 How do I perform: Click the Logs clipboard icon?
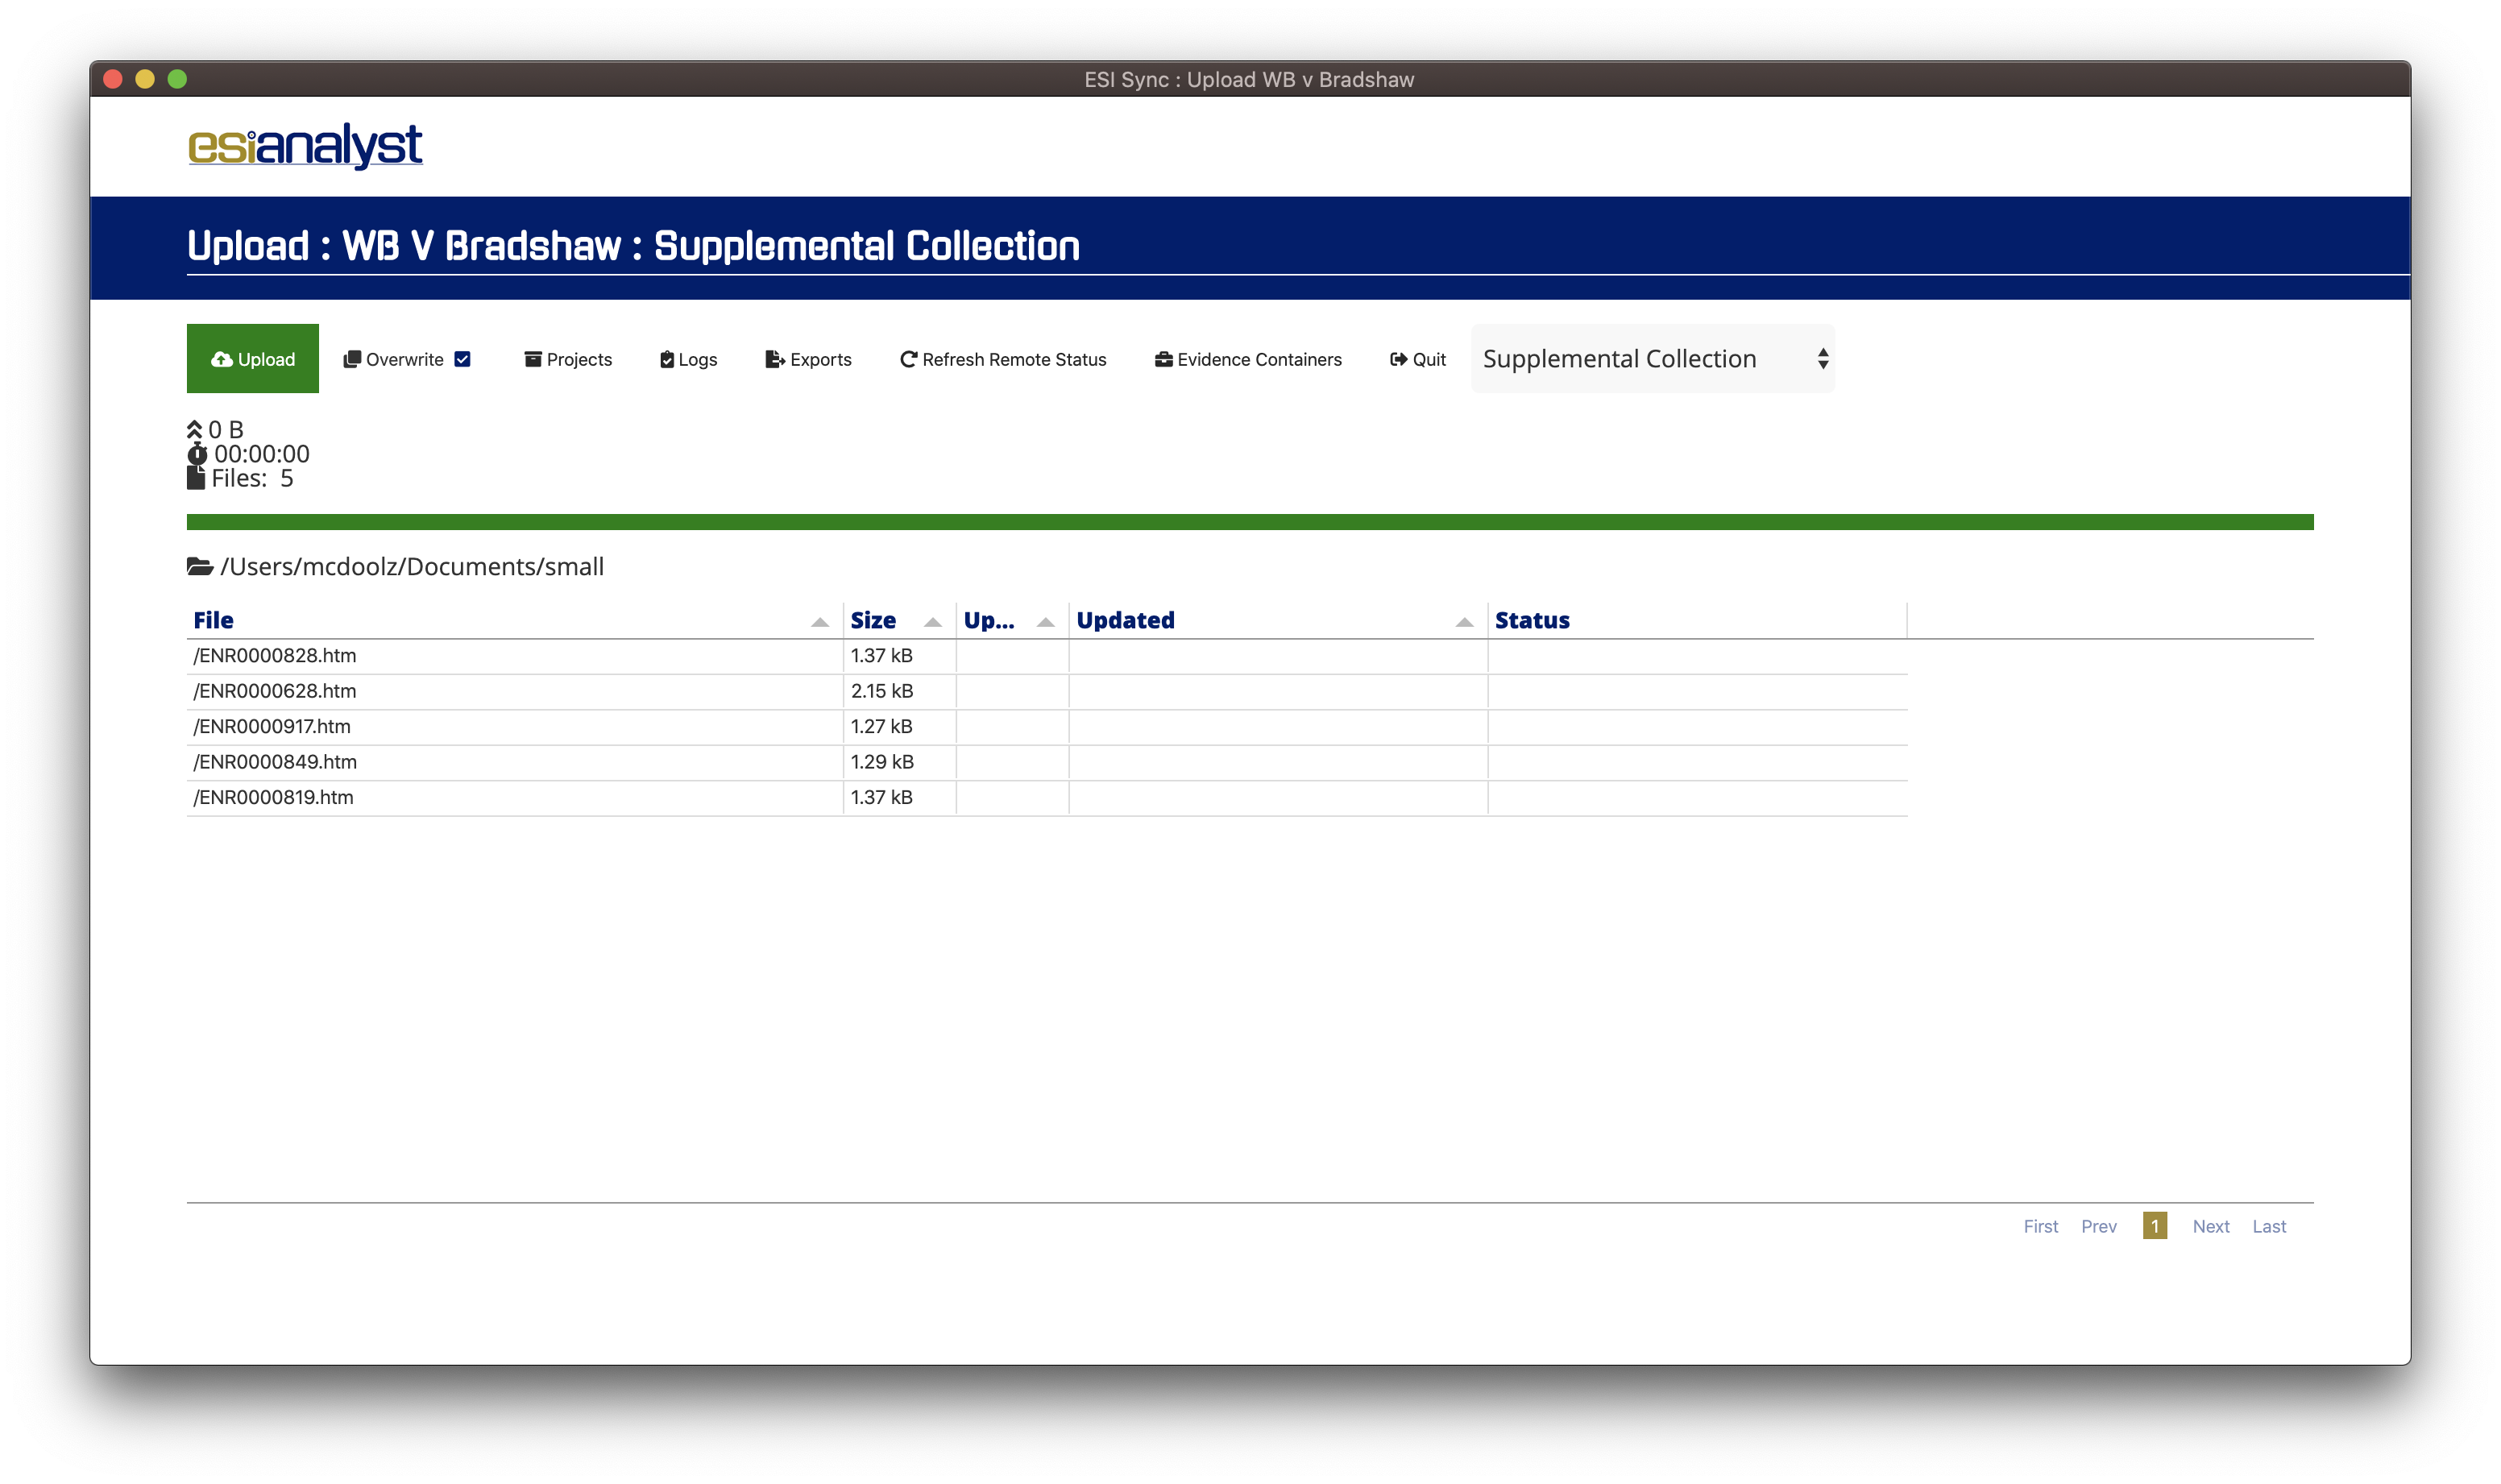coord(666,359)
